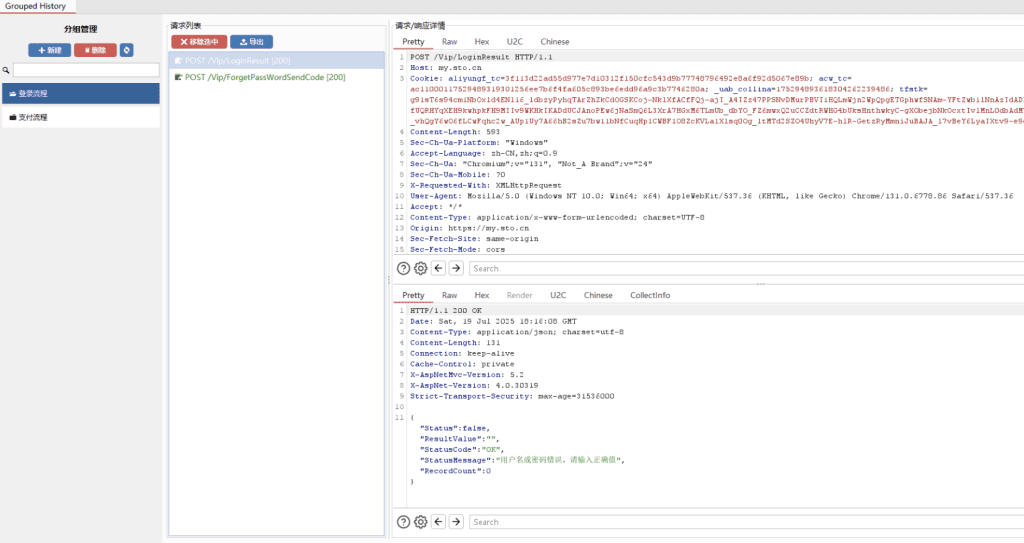Switch request viewer to U2C tab
Viewport: 1024px width, 543px height.
click(515, 42)
